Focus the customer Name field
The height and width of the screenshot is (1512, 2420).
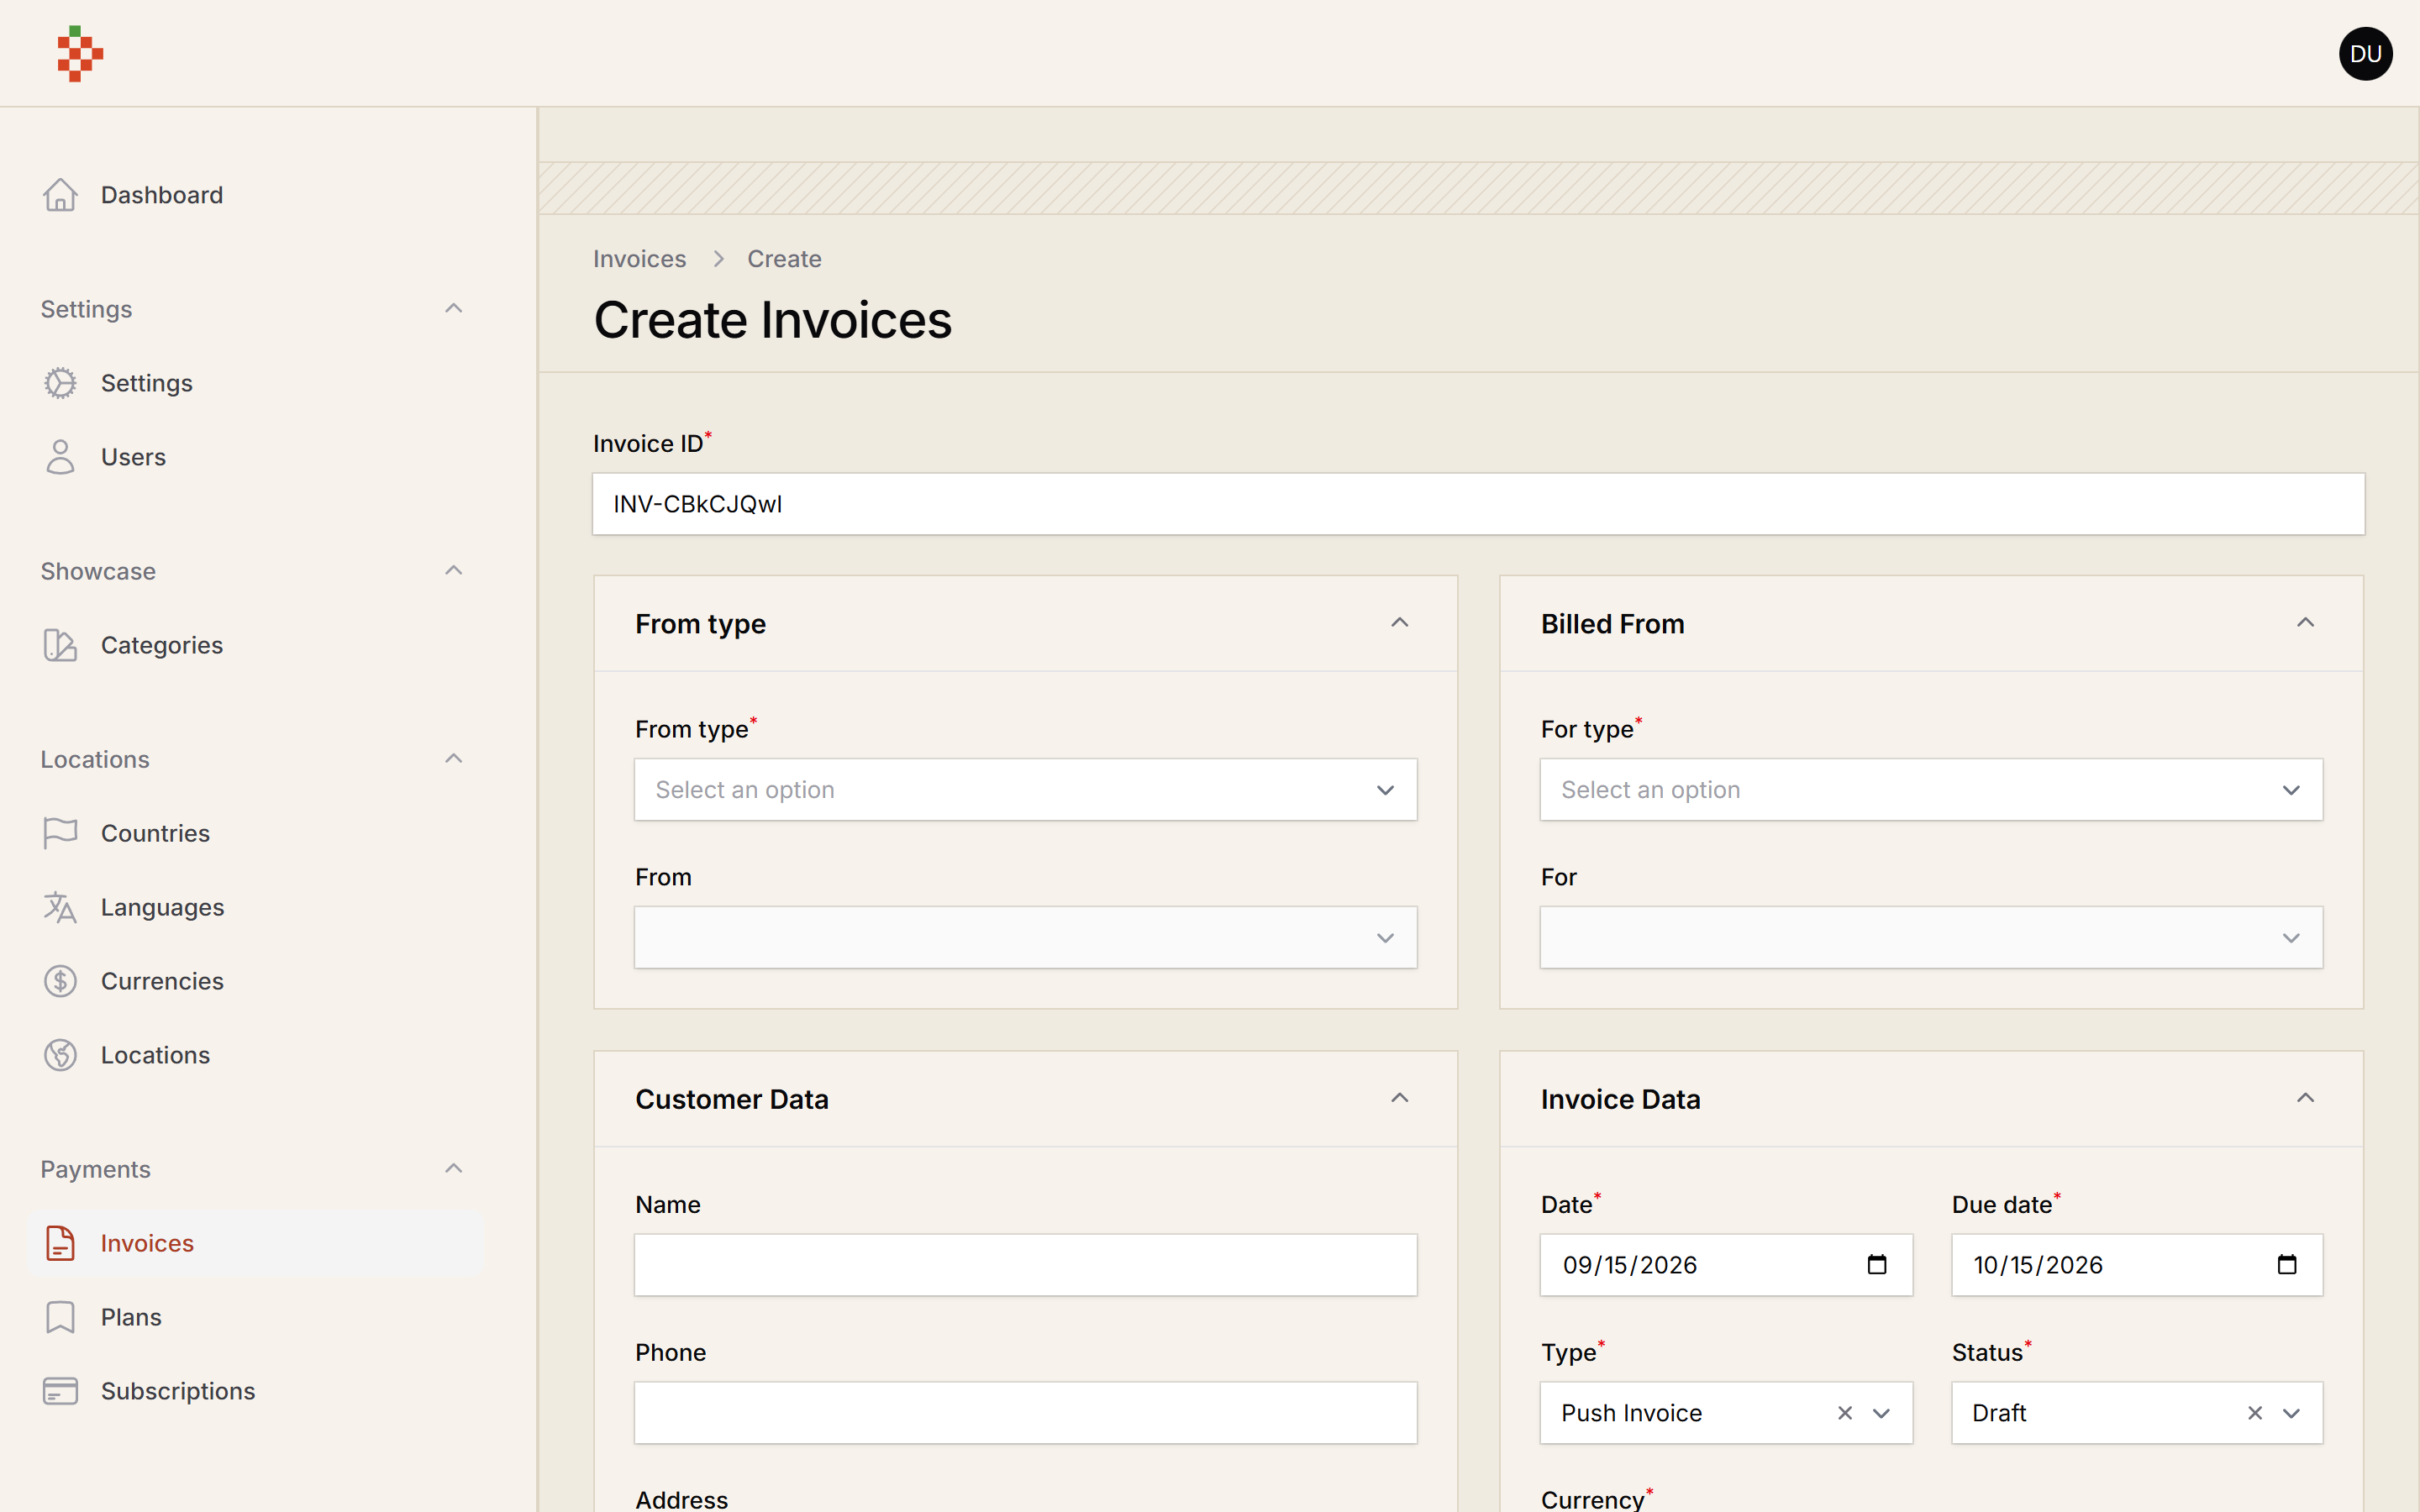(1025, 1265)
